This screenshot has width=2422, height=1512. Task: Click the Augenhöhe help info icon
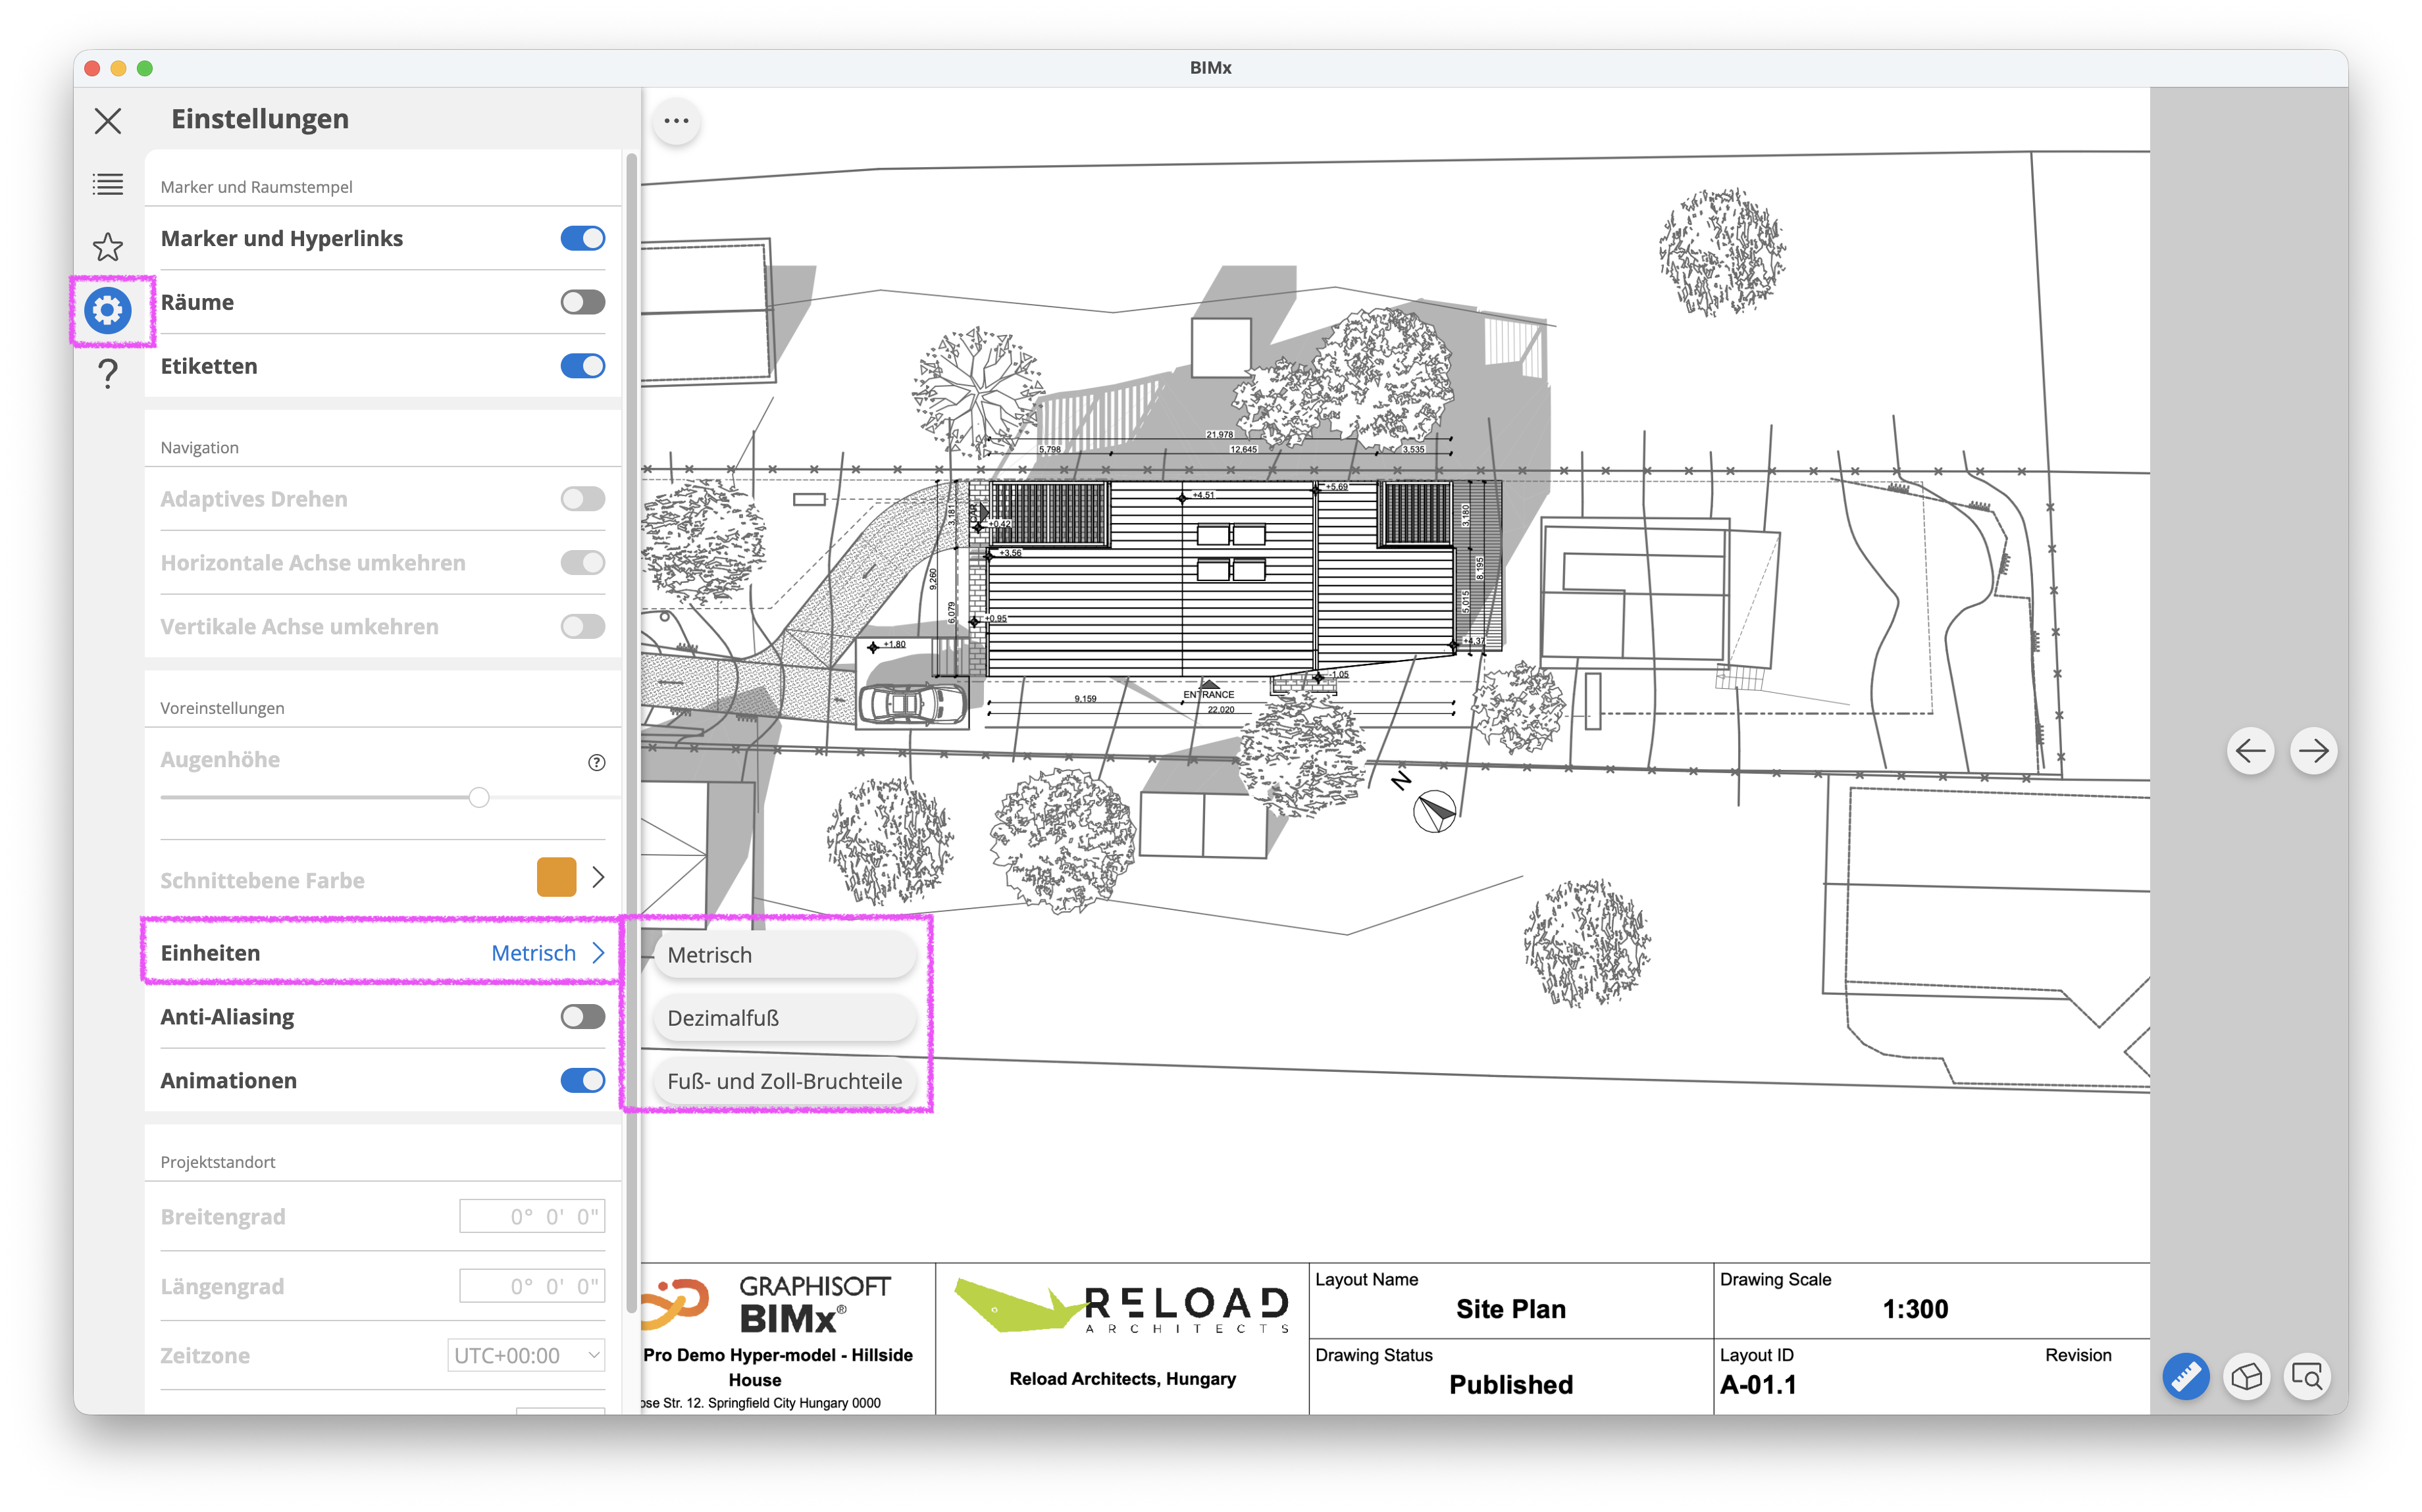tap(597, 762)
